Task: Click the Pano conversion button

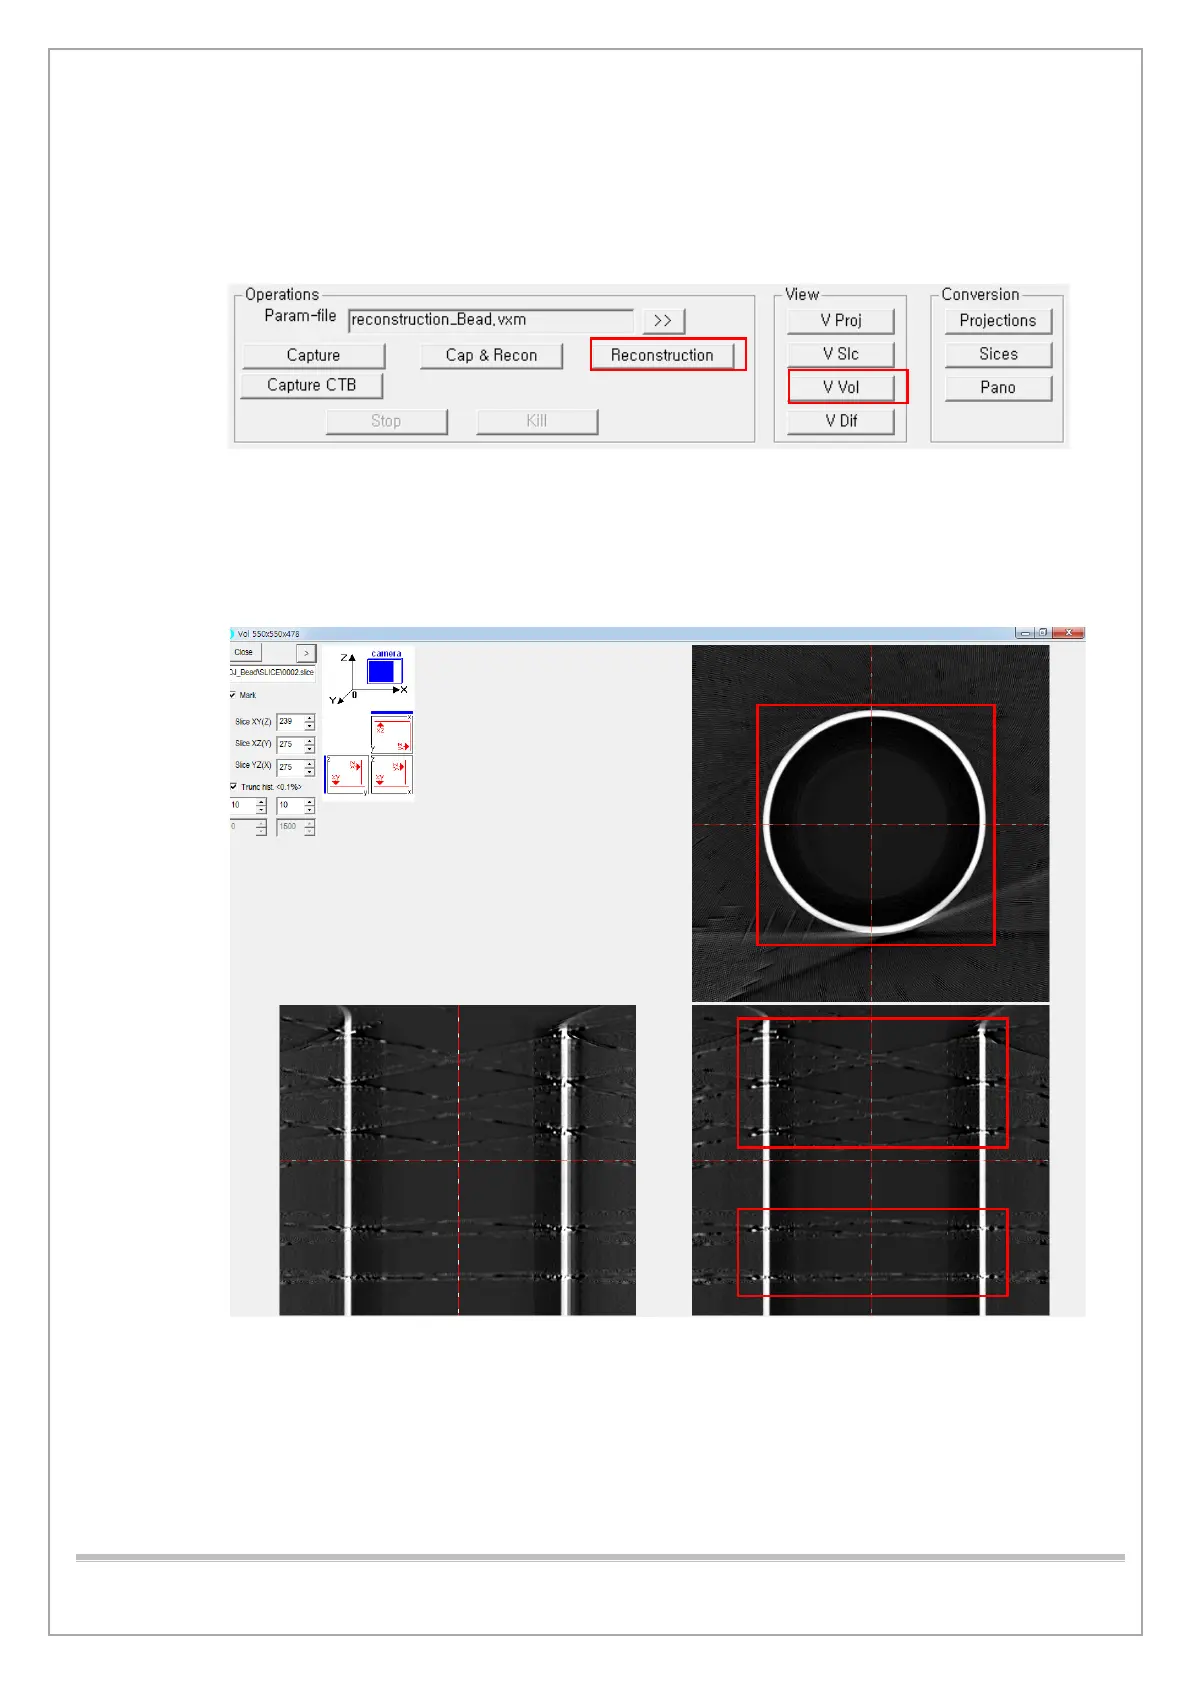Action: 998,387
